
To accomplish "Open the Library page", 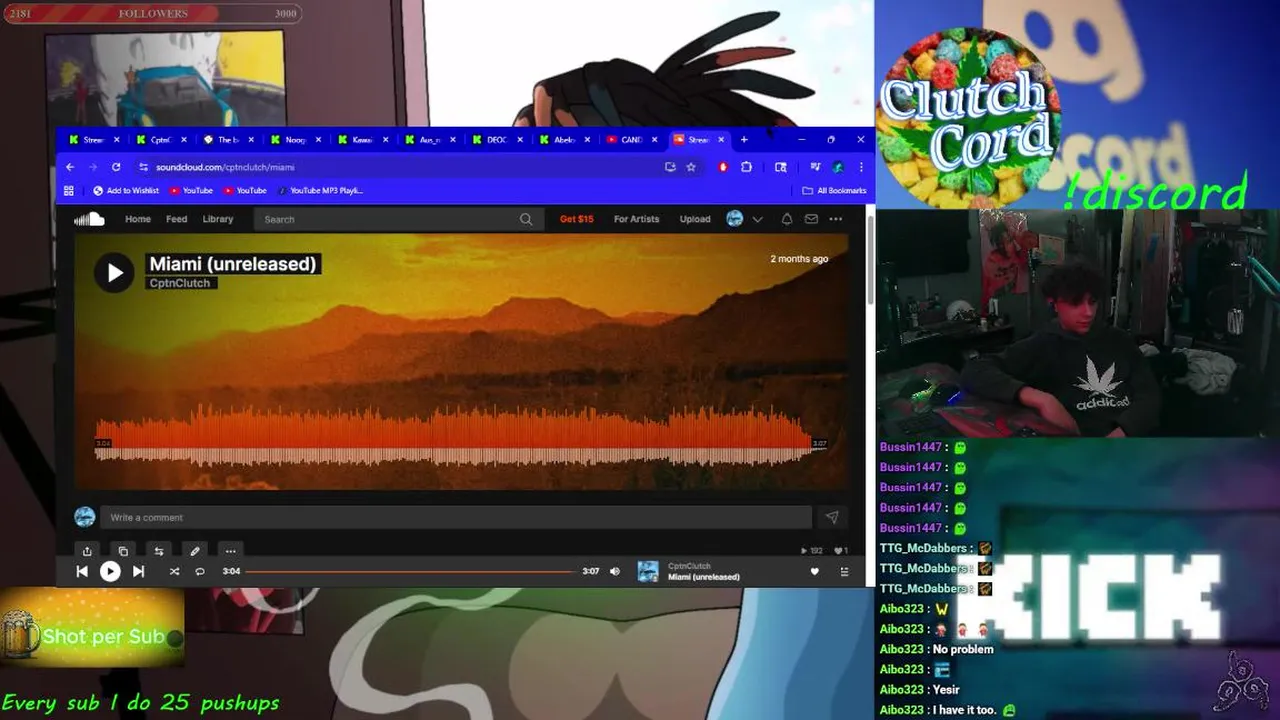I will click(x=218, y=219).
